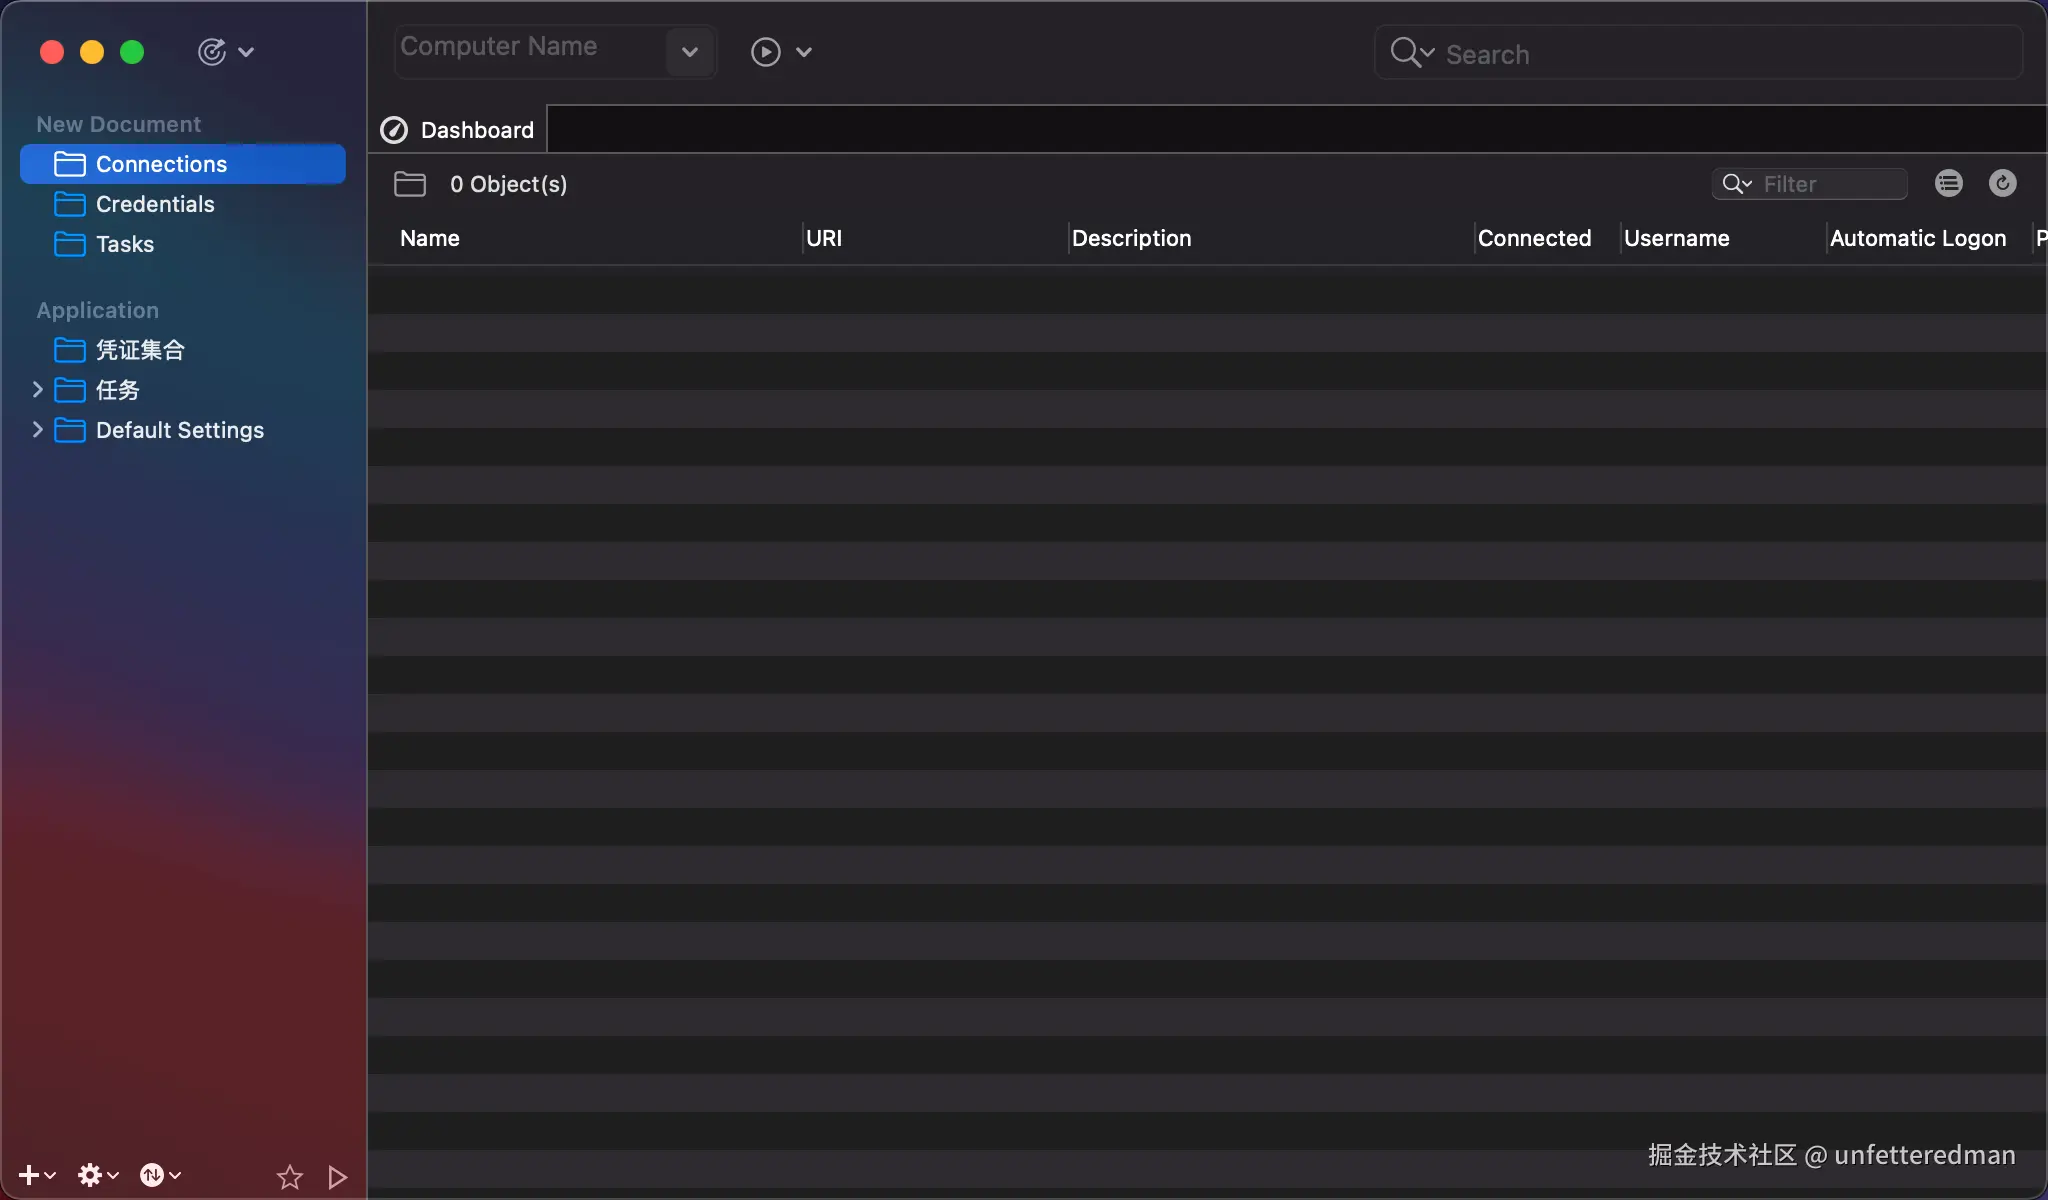Open dropdown arrow next to connect button
Screen dimensions: 2048x1200
(804, 52)
